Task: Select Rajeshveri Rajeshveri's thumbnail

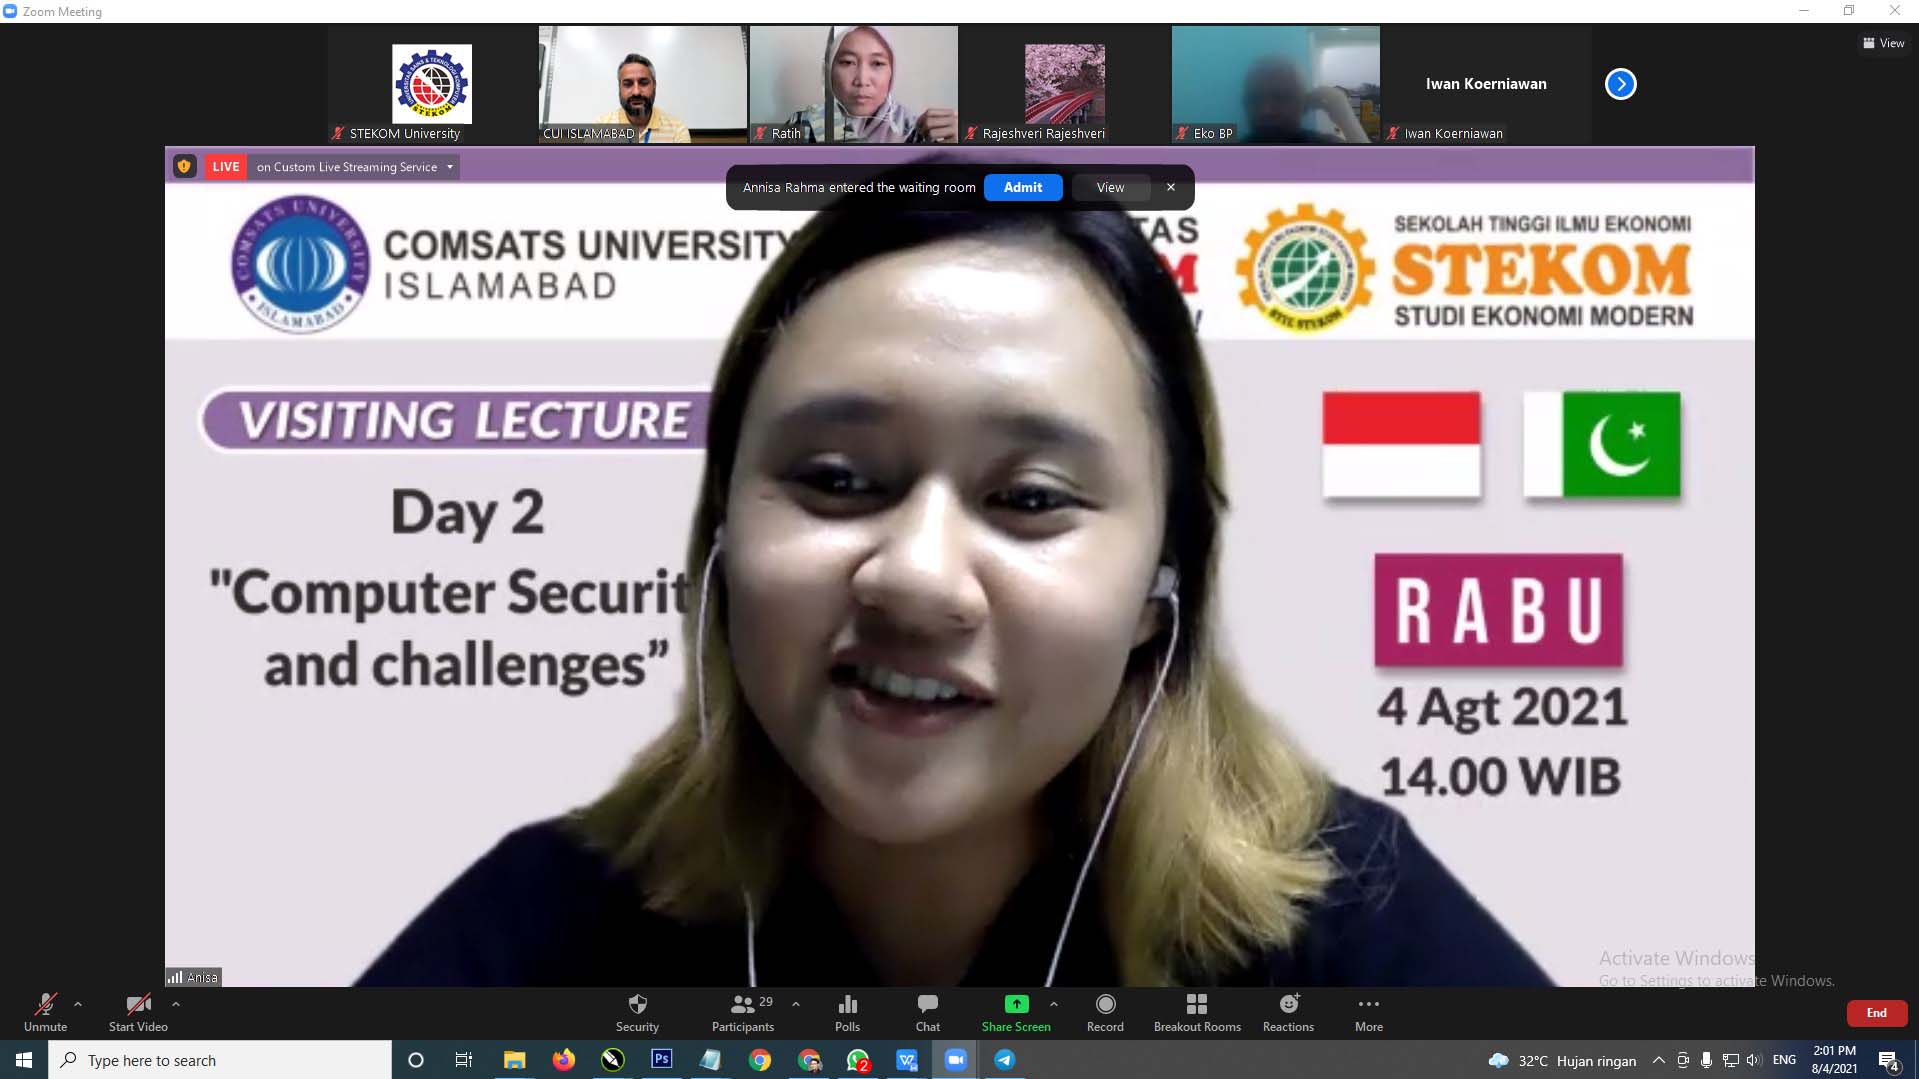Action: pos(1065,84)
